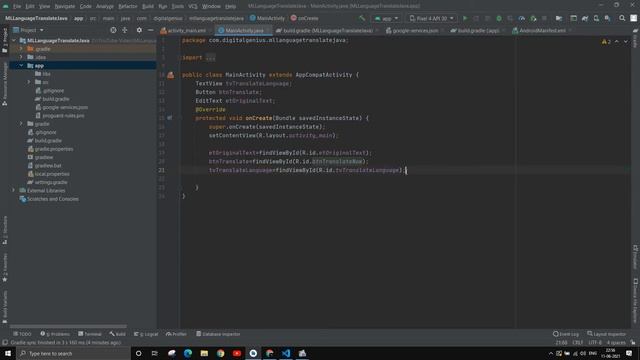Go to previous highlighted error arrow

point(617,42)
